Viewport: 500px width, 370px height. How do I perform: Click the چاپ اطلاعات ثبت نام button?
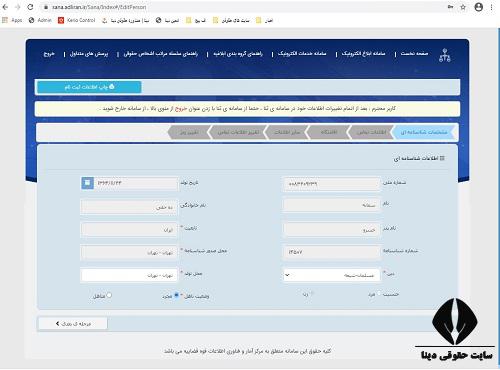pyautogui.click(x=89, y=87)
